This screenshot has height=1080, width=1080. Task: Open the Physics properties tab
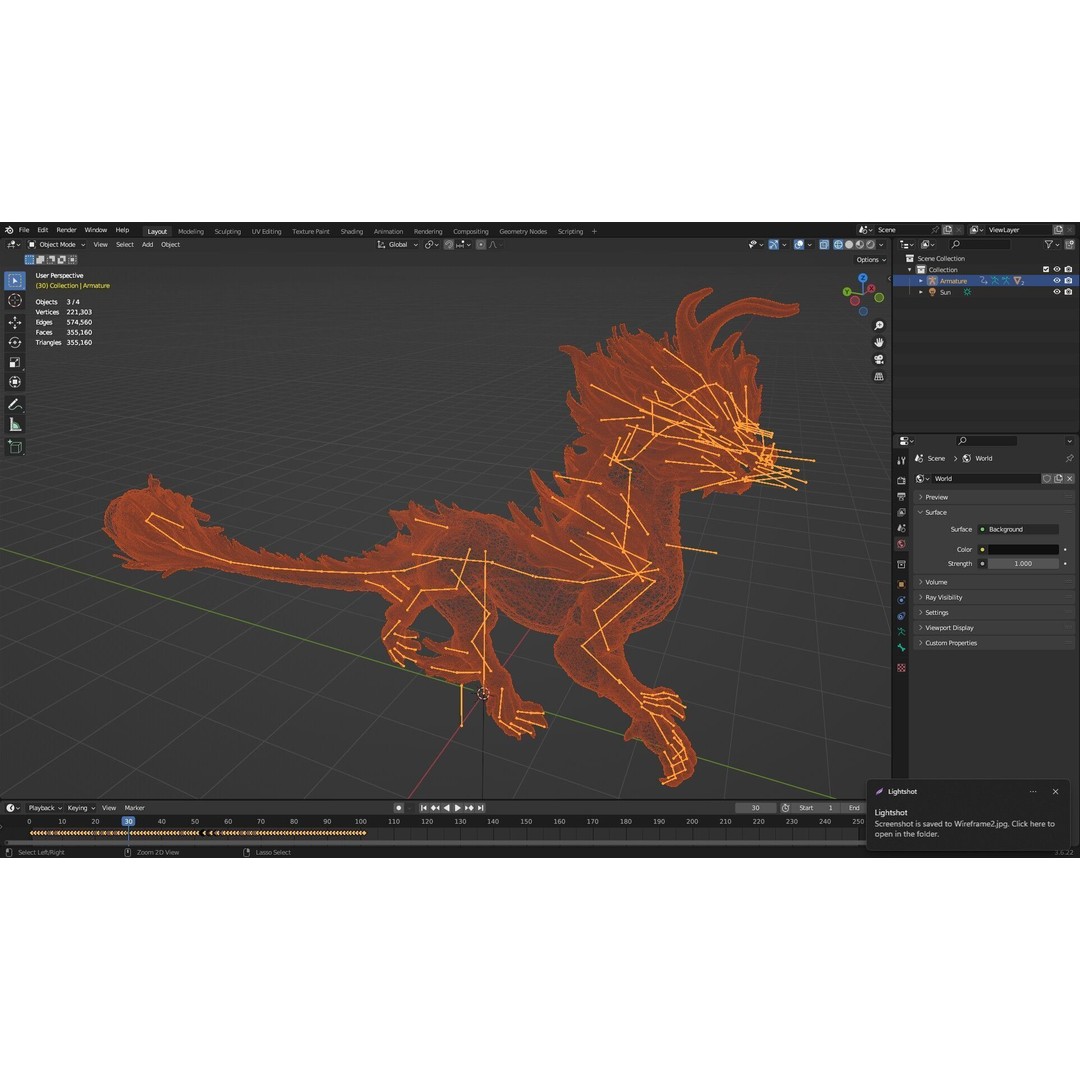[901, 600]
